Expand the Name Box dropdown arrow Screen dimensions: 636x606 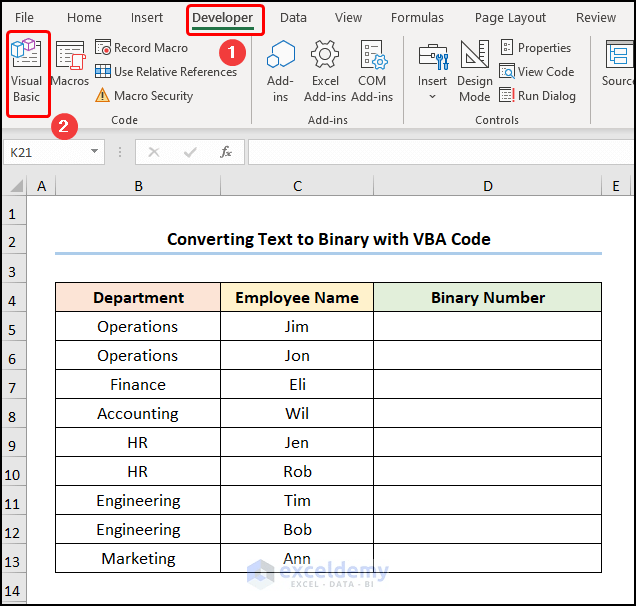95,152
